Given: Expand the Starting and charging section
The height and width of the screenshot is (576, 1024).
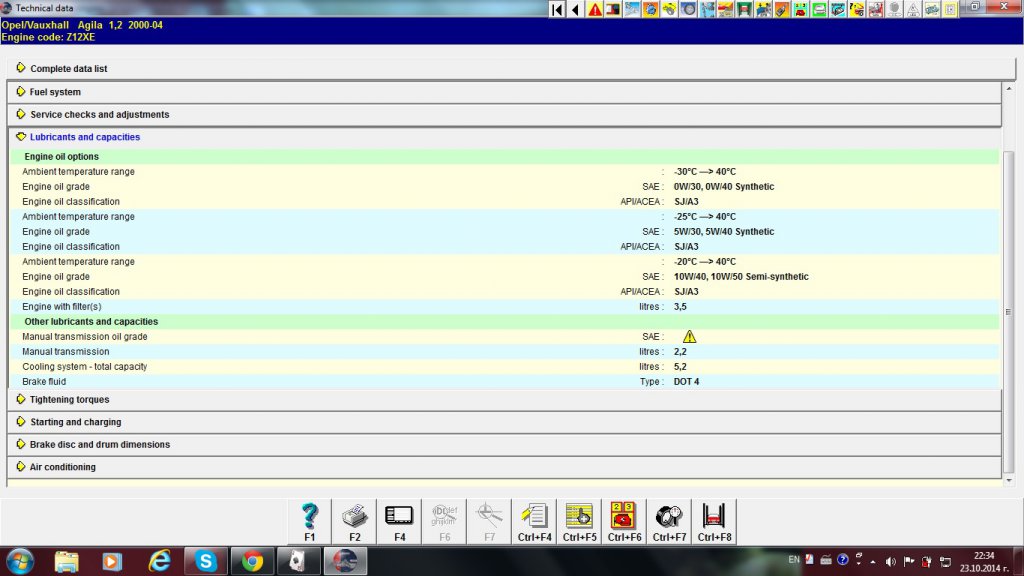Looking at the screenshot, I should [x=75, y=422].
